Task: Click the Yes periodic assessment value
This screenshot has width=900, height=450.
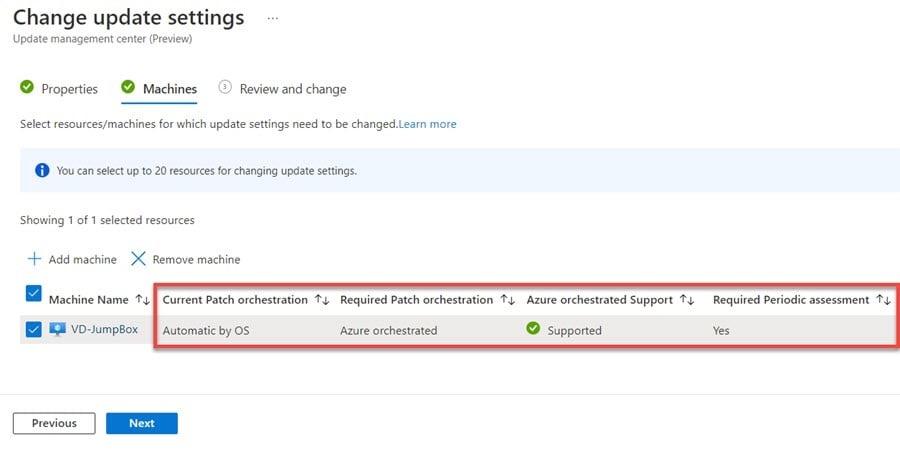Action: point(721,331)
